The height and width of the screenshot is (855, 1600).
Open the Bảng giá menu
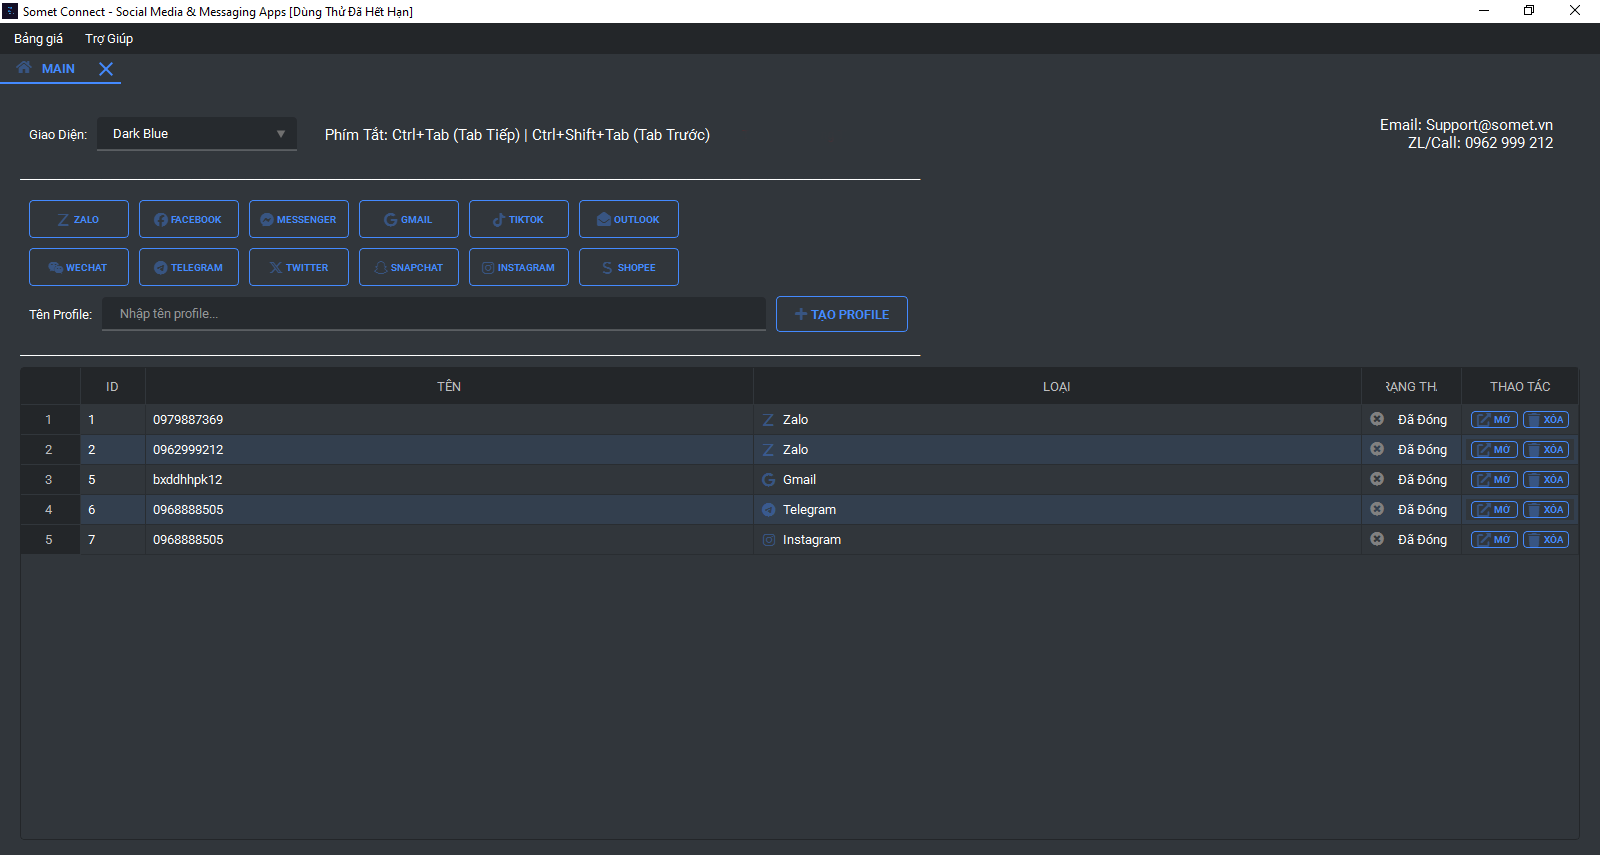point(38,39)
